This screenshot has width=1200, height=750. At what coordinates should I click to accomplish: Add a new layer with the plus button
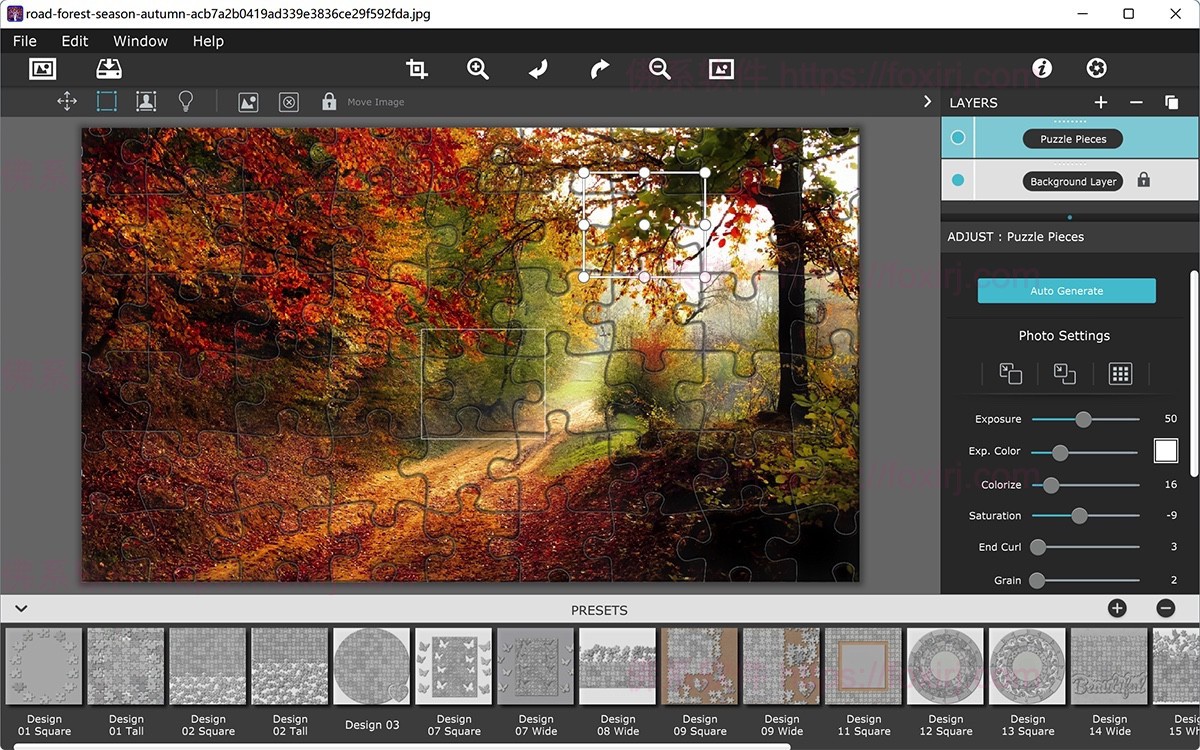tap(1100, 102)
